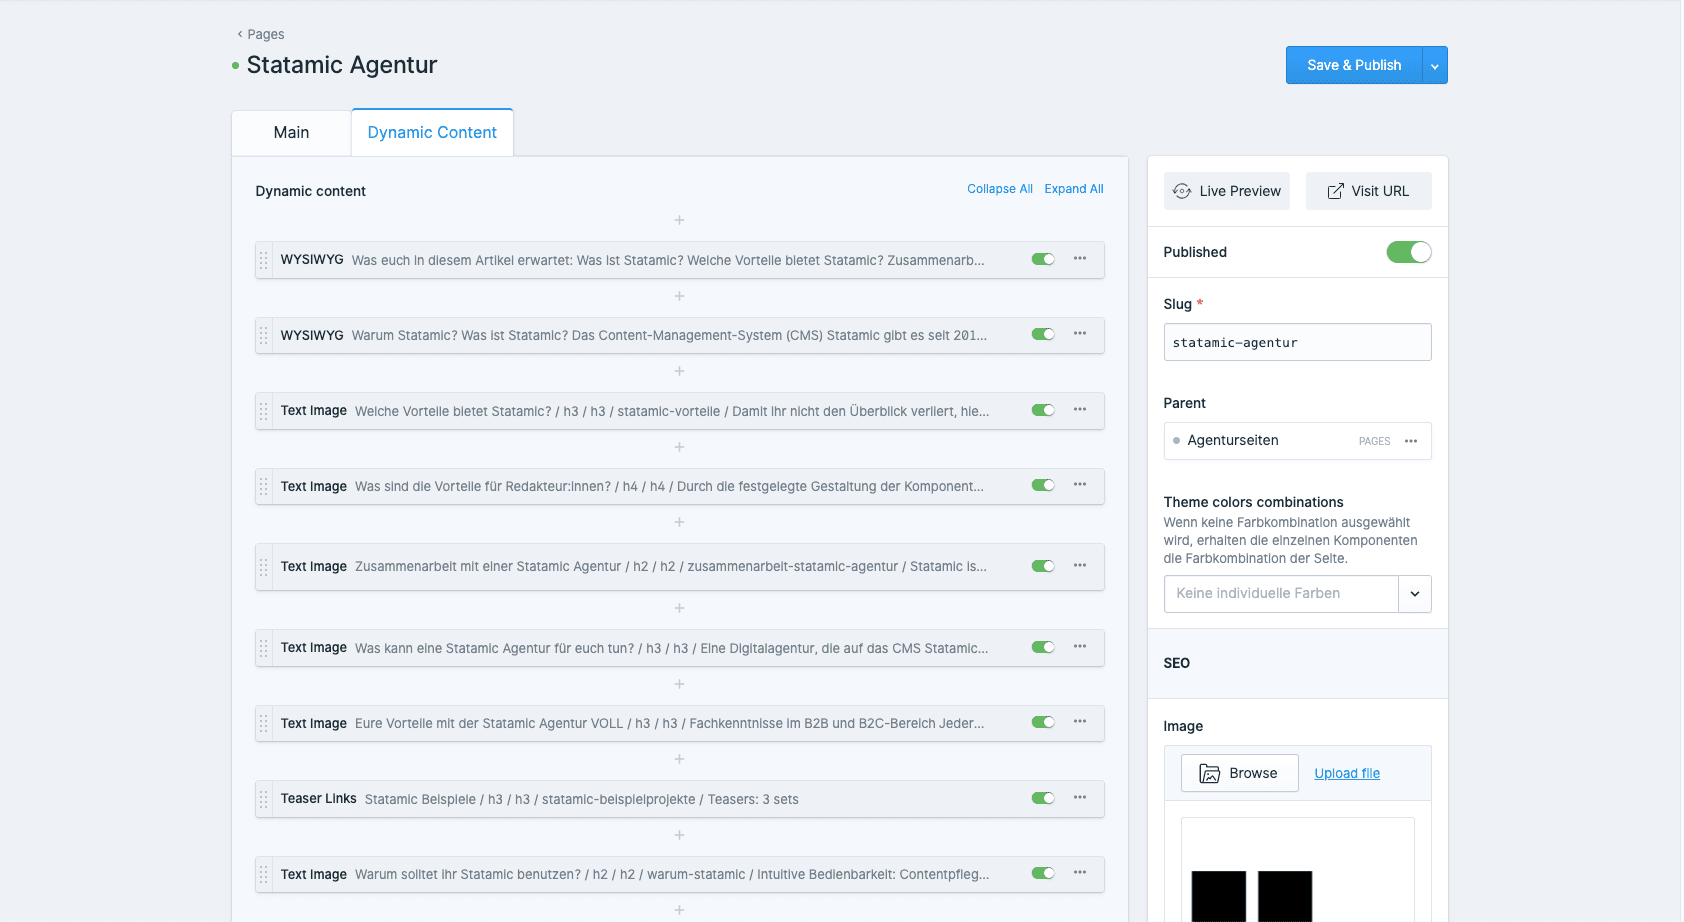Browse for an image asset
The height and width of the screenshot is (922, 1684).
click(1239, 773)
